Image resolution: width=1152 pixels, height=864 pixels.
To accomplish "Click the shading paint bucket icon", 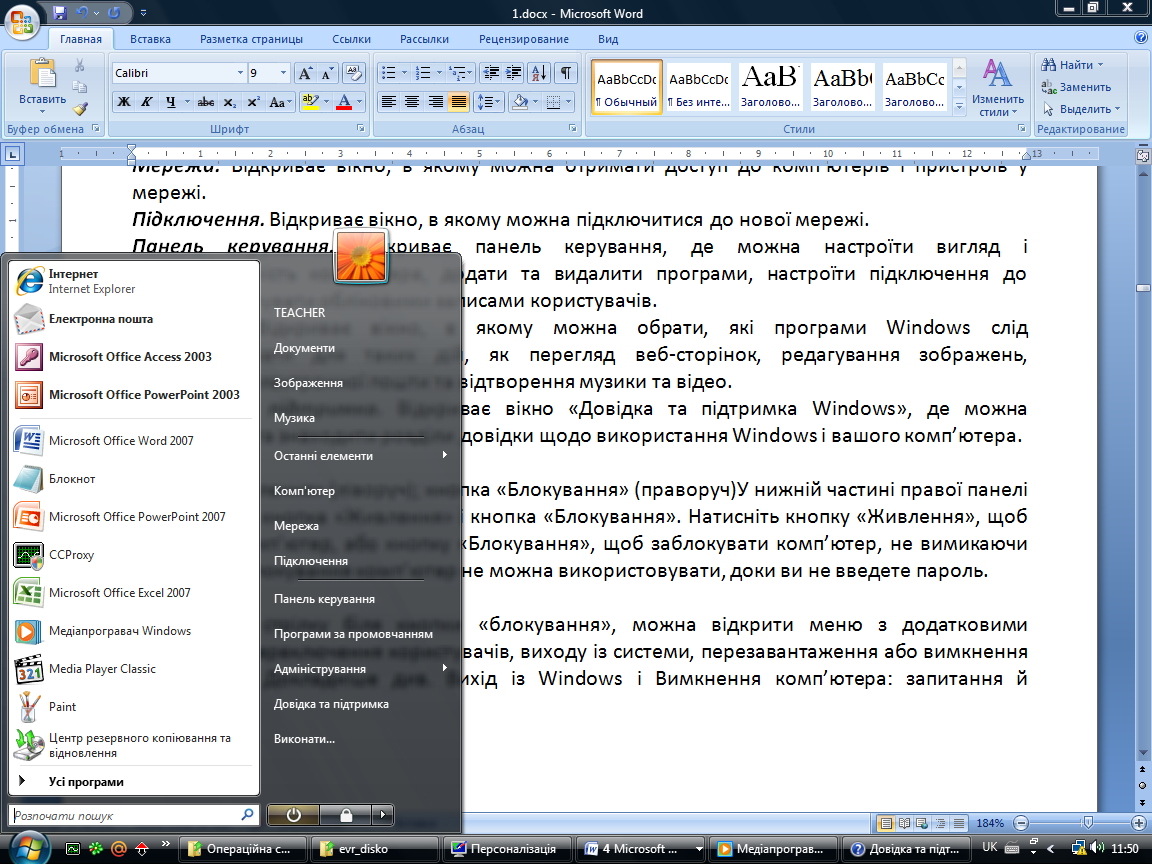I will (519, 102).
